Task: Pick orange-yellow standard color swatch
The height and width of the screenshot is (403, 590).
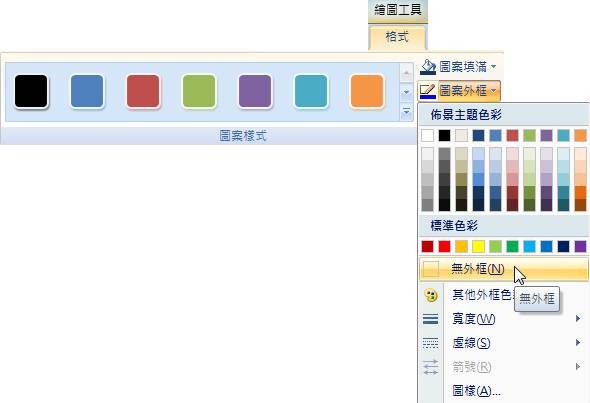Action: click(461, 246)
